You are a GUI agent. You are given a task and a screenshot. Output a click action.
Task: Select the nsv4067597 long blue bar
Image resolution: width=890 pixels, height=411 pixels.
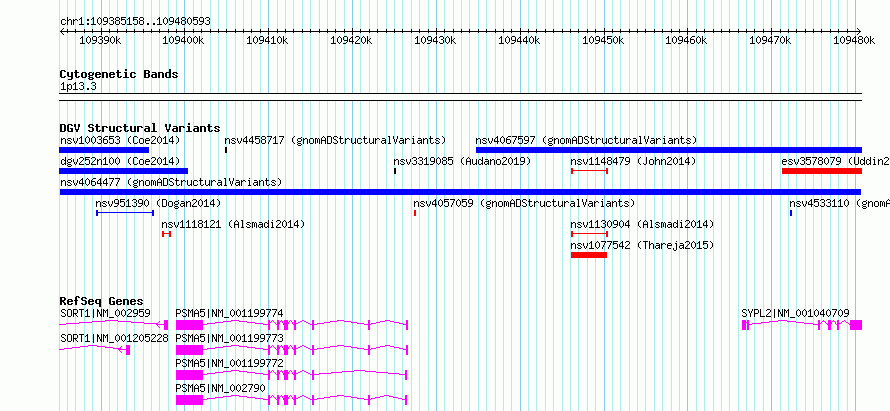pos(669,150)
